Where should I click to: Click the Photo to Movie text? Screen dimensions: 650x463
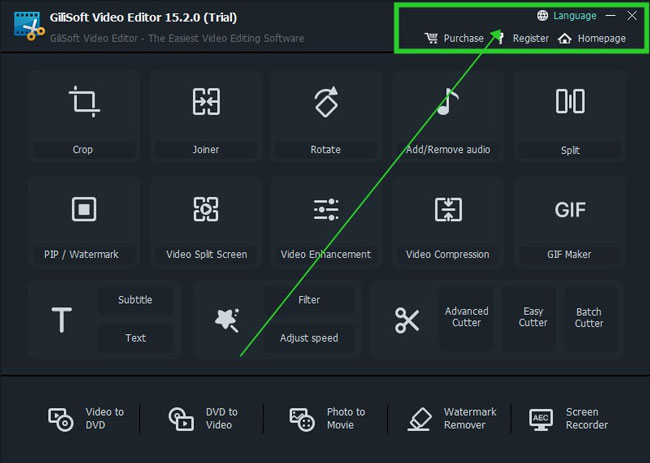[346, 418]
